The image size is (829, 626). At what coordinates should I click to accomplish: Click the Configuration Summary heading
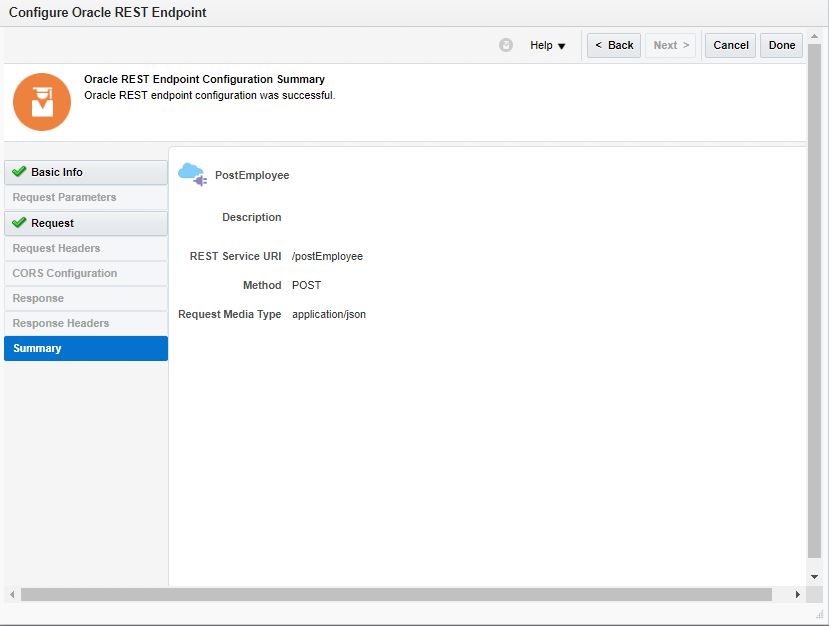click(x=204, y=79)
